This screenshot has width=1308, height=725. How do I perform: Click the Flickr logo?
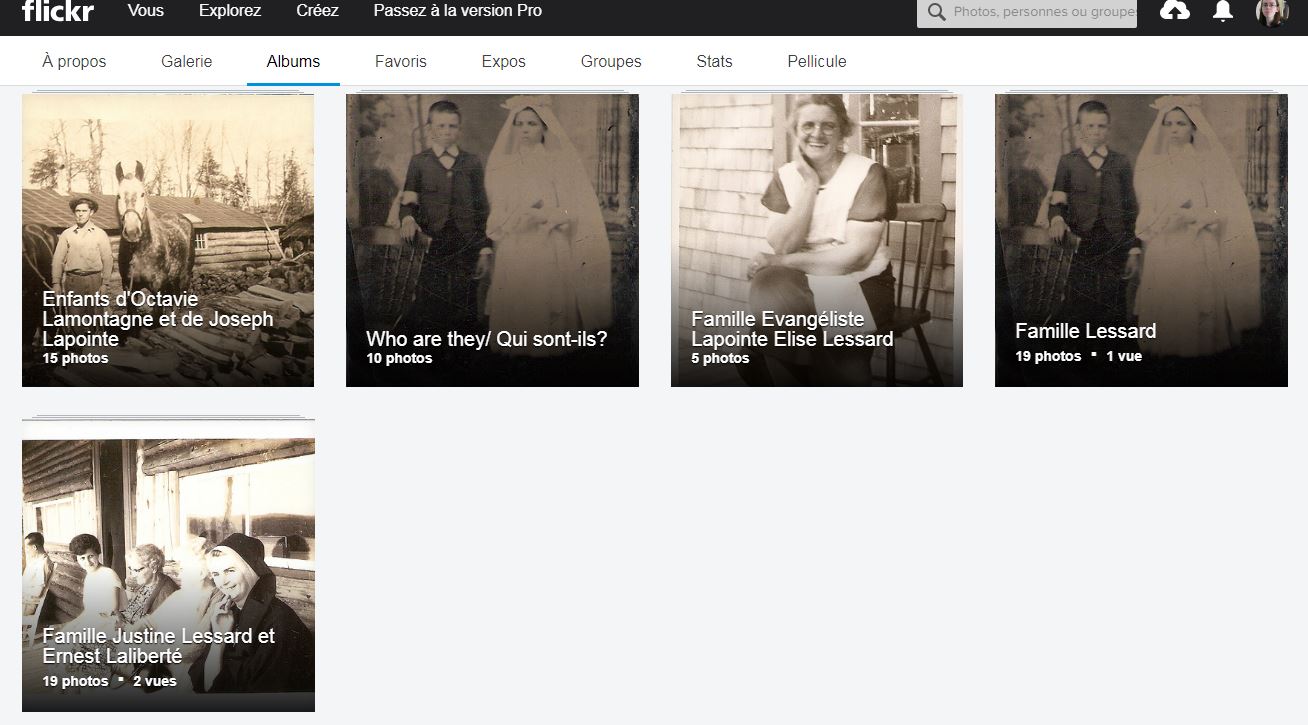pos(57,11)
